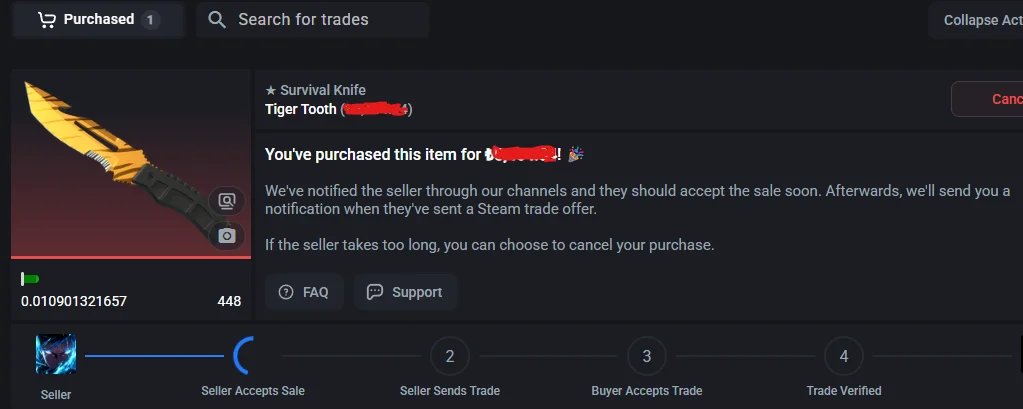
Task: Open the inspect-in-game icon on knife image
Action: coord(227,201)
